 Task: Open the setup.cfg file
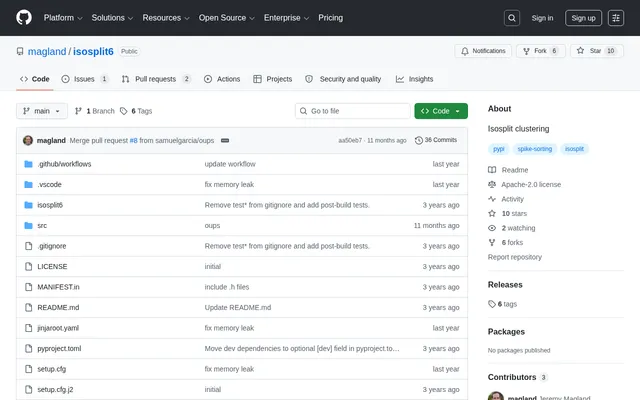pos(51,369)
